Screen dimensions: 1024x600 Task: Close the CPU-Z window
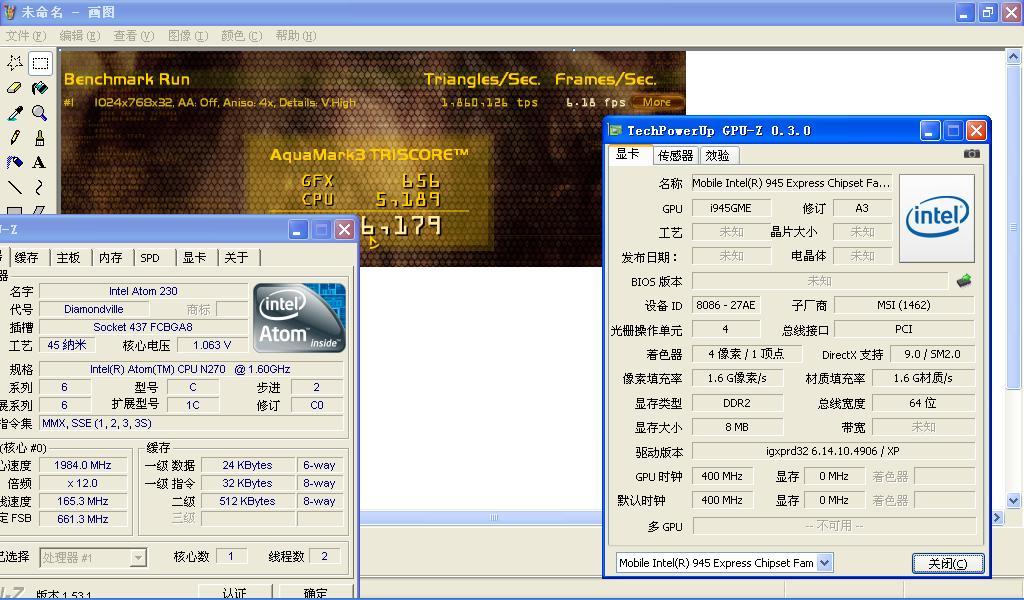point(344,229)
